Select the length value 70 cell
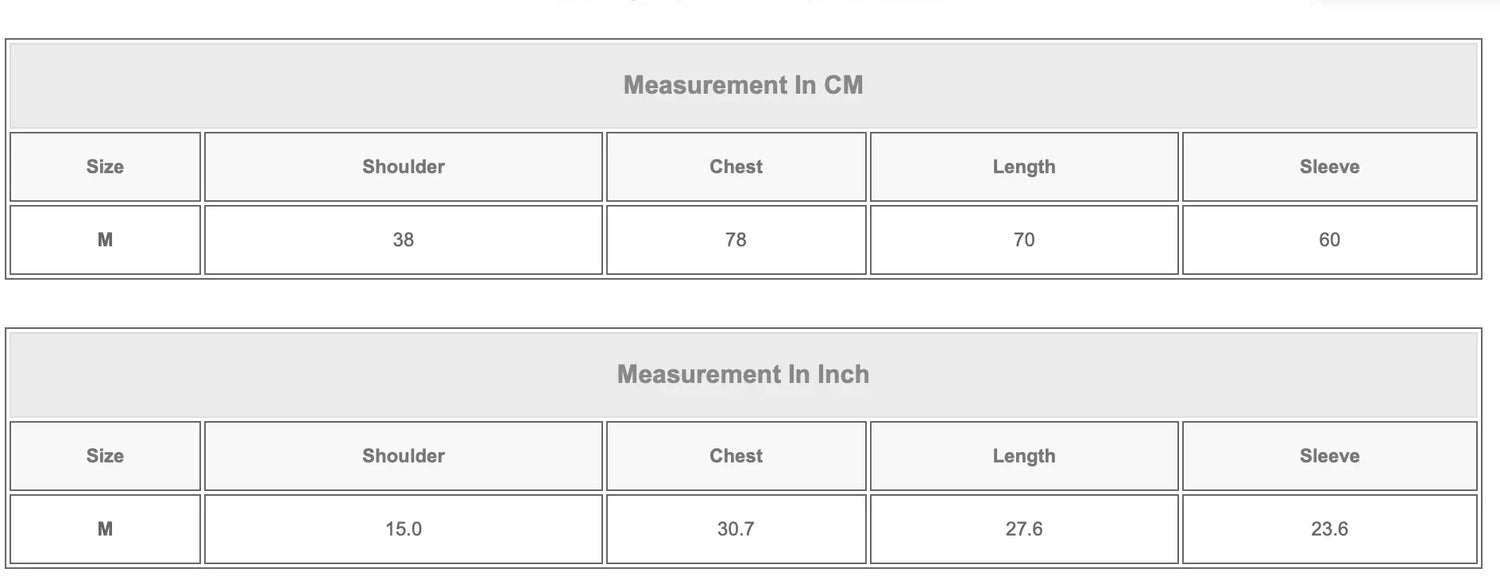The width and height of the screenshot is (1500, 580). [x=1024, y=240]
